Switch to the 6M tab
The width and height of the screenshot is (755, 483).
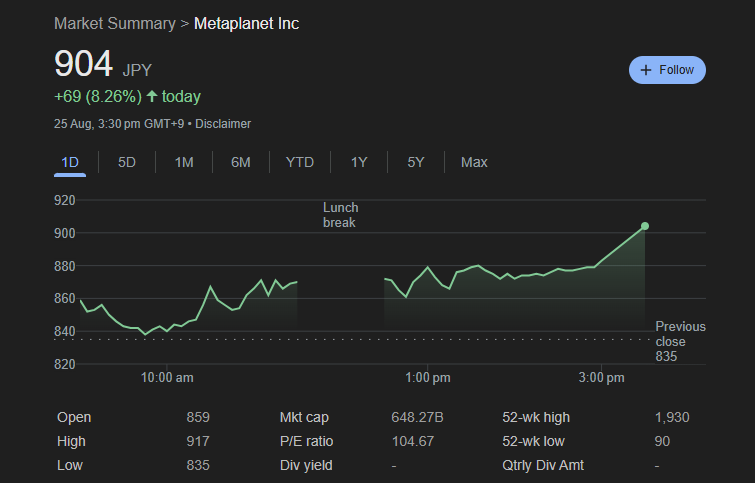241,162
